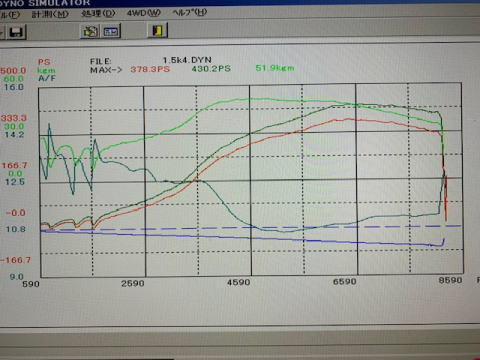Click the 4590 RPM axis label
480x360 pixels.
click(x=239, y=283)
